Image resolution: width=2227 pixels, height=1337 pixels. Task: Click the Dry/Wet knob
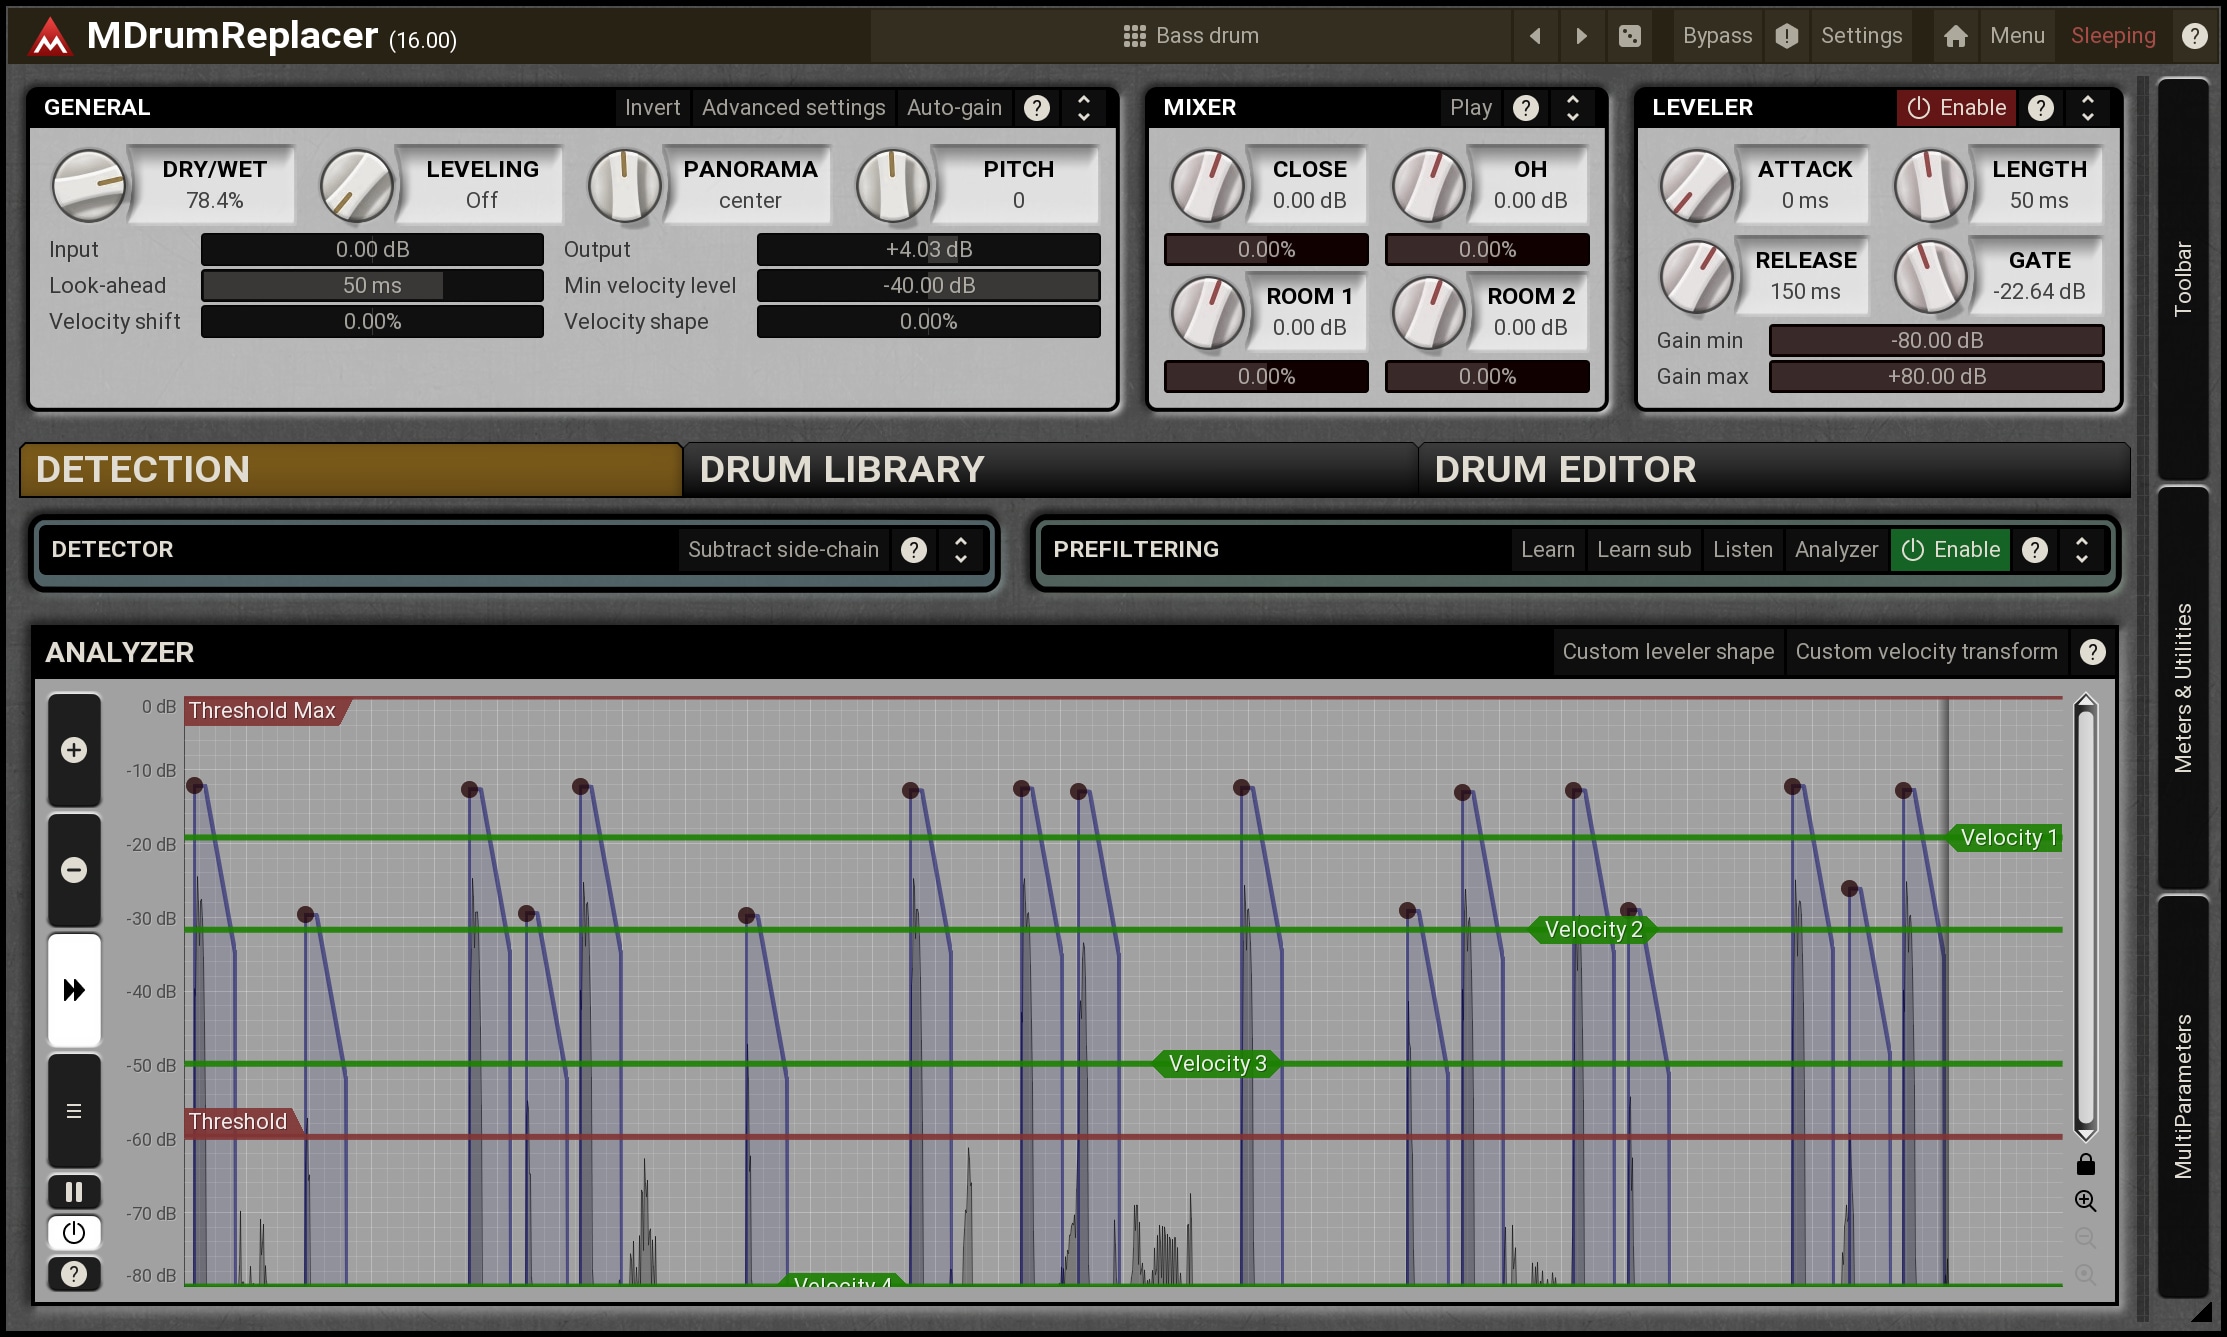coord(88,185)
